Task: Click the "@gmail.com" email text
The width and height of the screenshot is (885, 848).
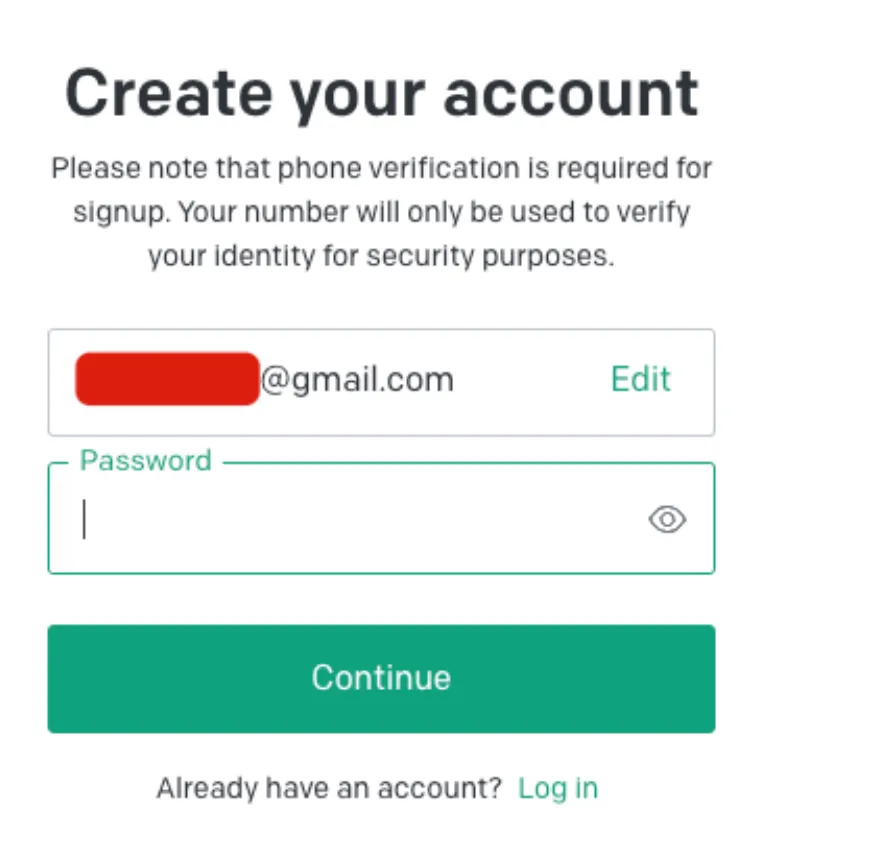Action: pos(357,380)
